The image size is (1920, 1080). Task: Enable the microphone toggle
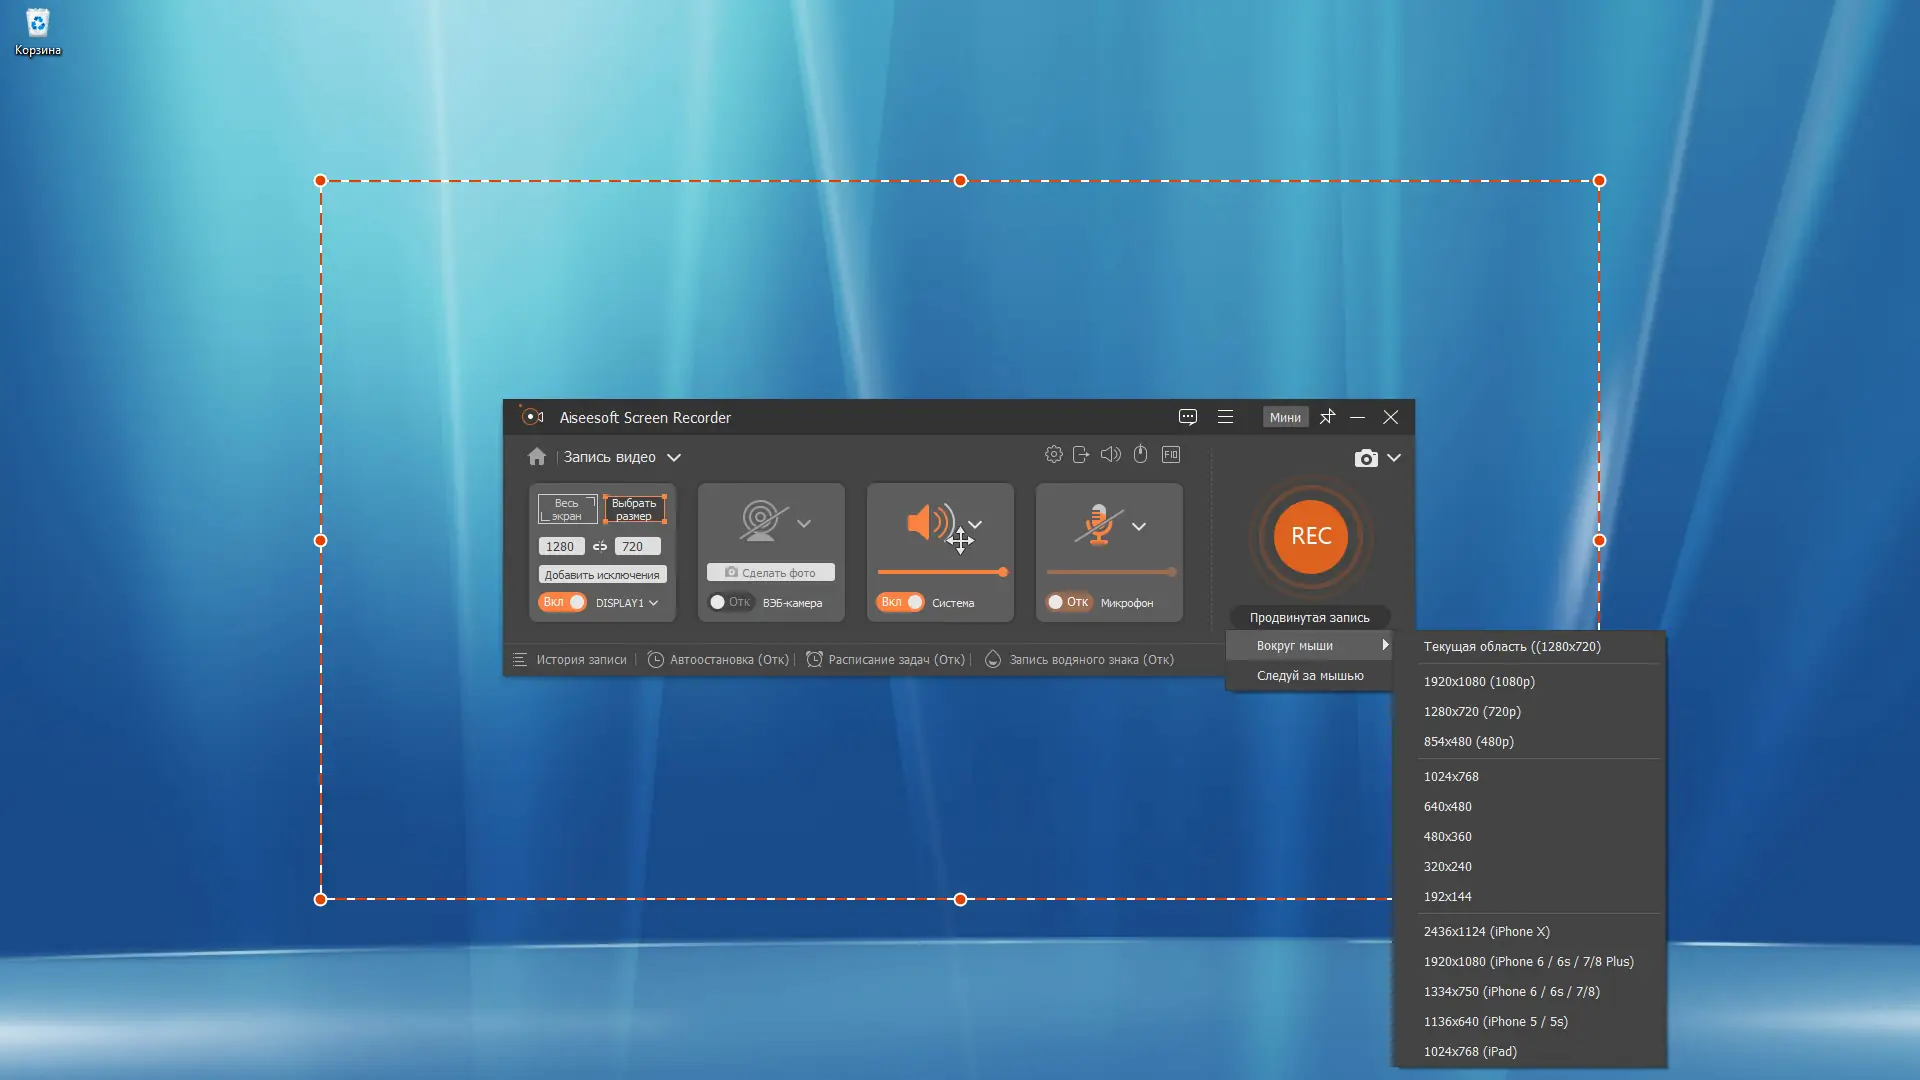(x=1067, y=602)
